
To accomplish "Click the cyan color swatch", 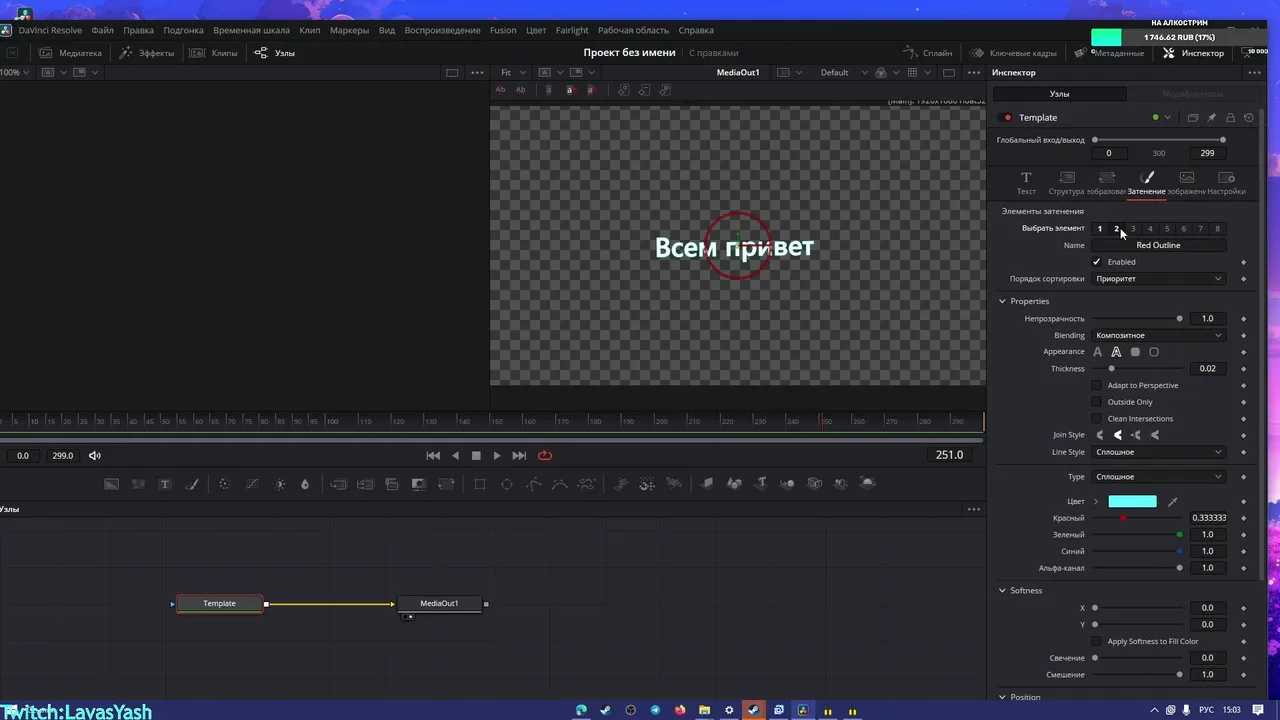I will [x=1132, y=501].
